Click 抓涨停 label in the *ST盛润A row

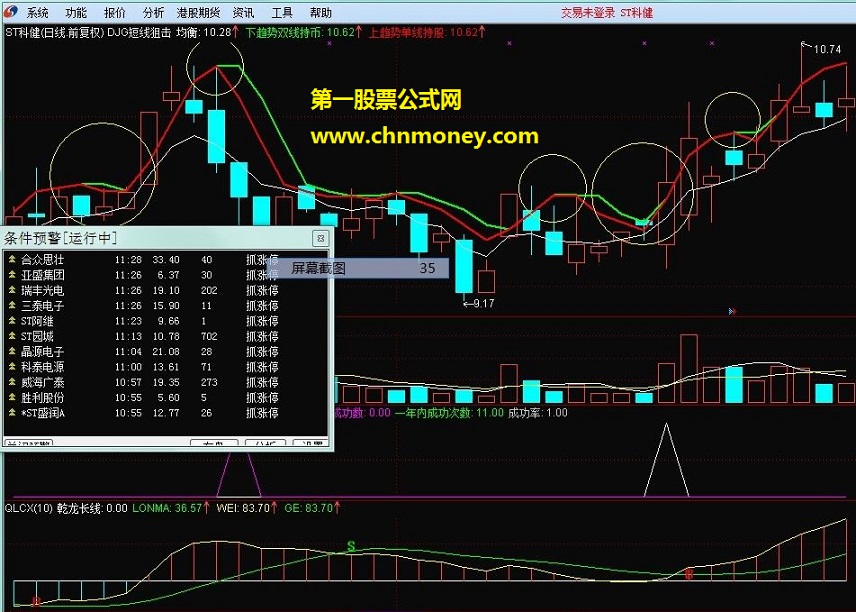[262, 413]
